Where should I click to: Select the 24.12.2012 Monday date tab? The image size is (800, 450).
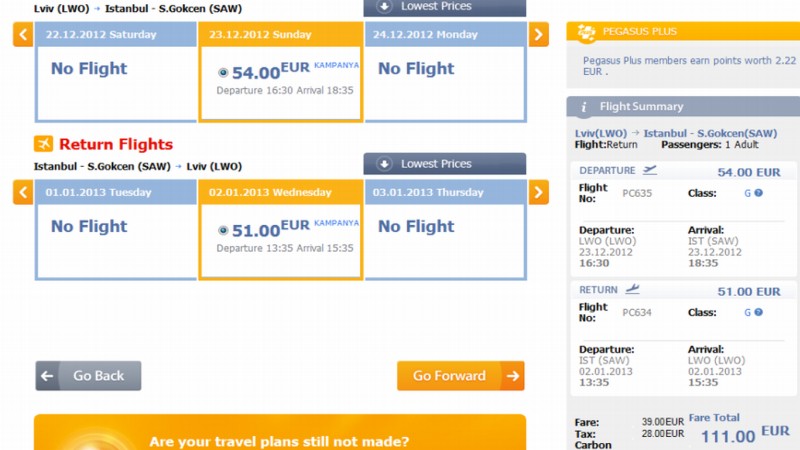pos(445,35)
